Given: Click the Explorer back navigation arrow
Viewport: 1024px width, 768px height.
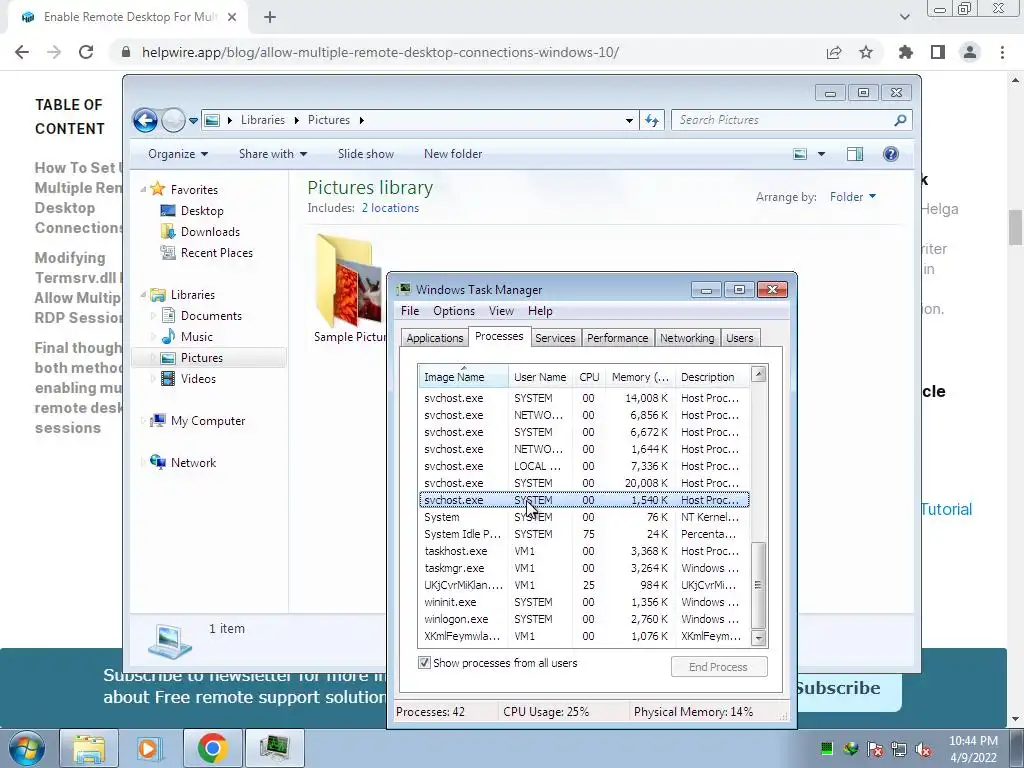Looking at the screenshot, I should 145,120.
